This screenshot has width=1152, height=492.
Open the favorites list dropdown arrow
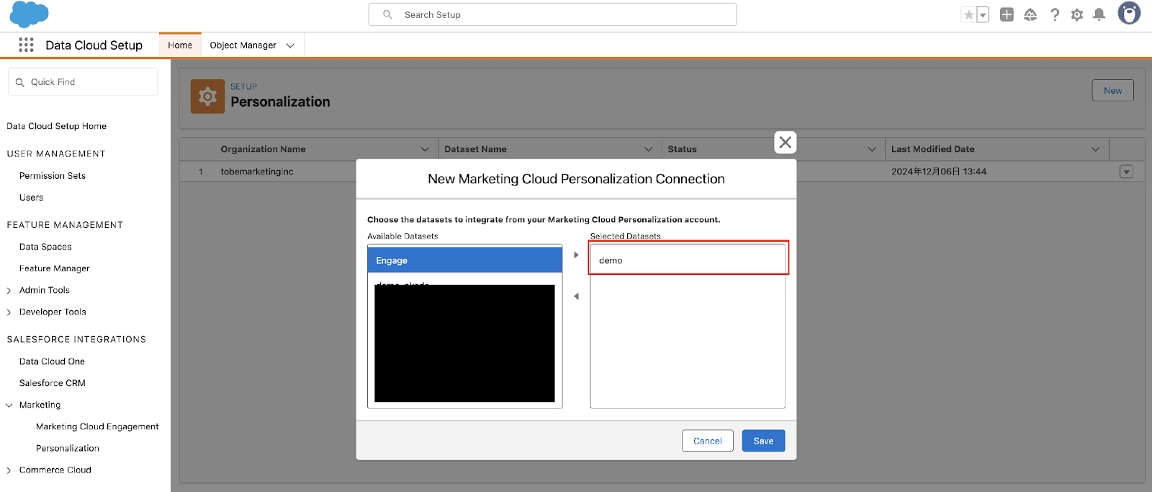pyautogui.click(x=982, y=15)
